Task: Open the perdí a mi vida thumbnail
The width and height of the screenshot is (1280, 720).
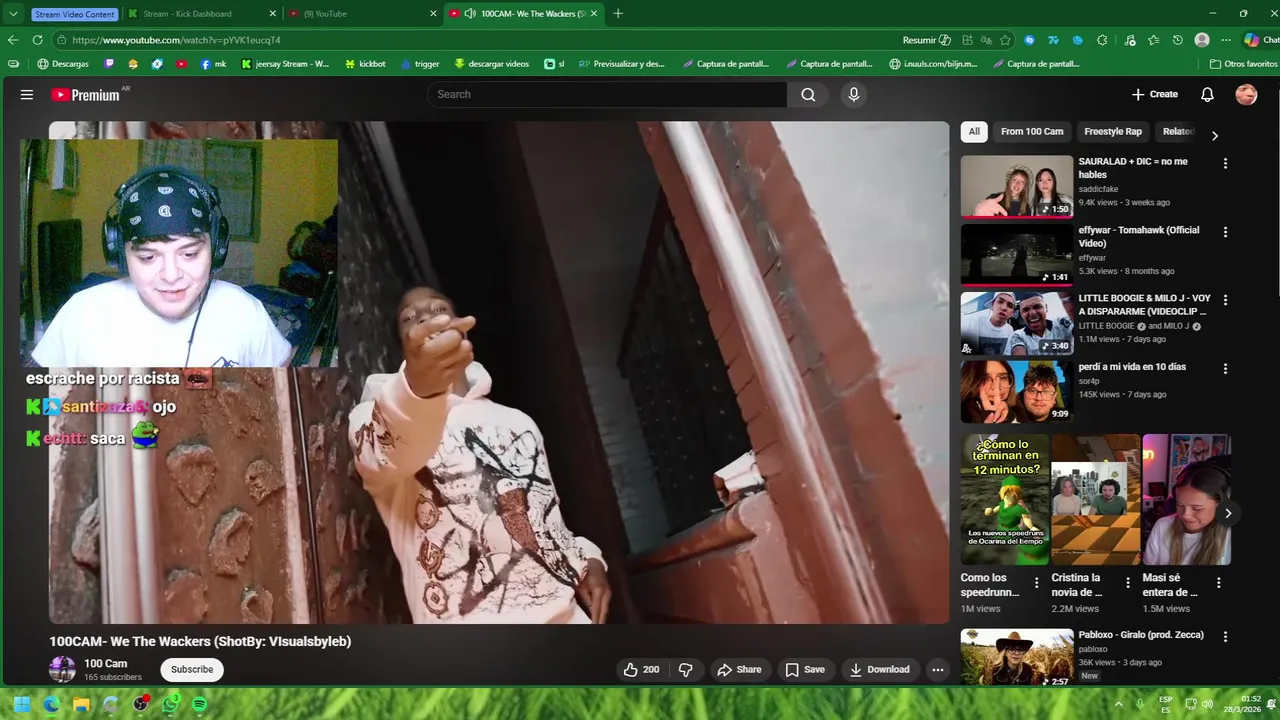Action: [1017, 391]
